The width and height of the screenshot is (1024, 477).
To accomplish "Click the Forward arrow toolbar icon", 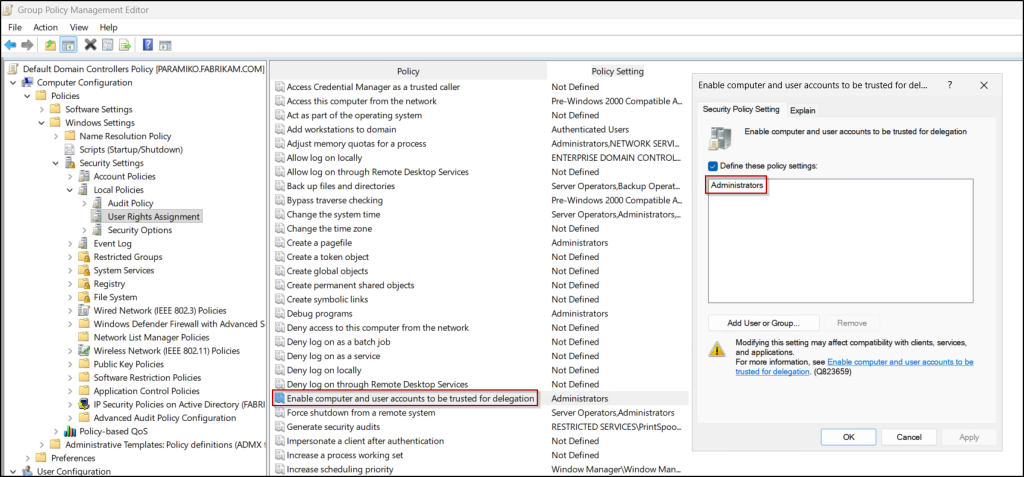I will tap(27, 45).
